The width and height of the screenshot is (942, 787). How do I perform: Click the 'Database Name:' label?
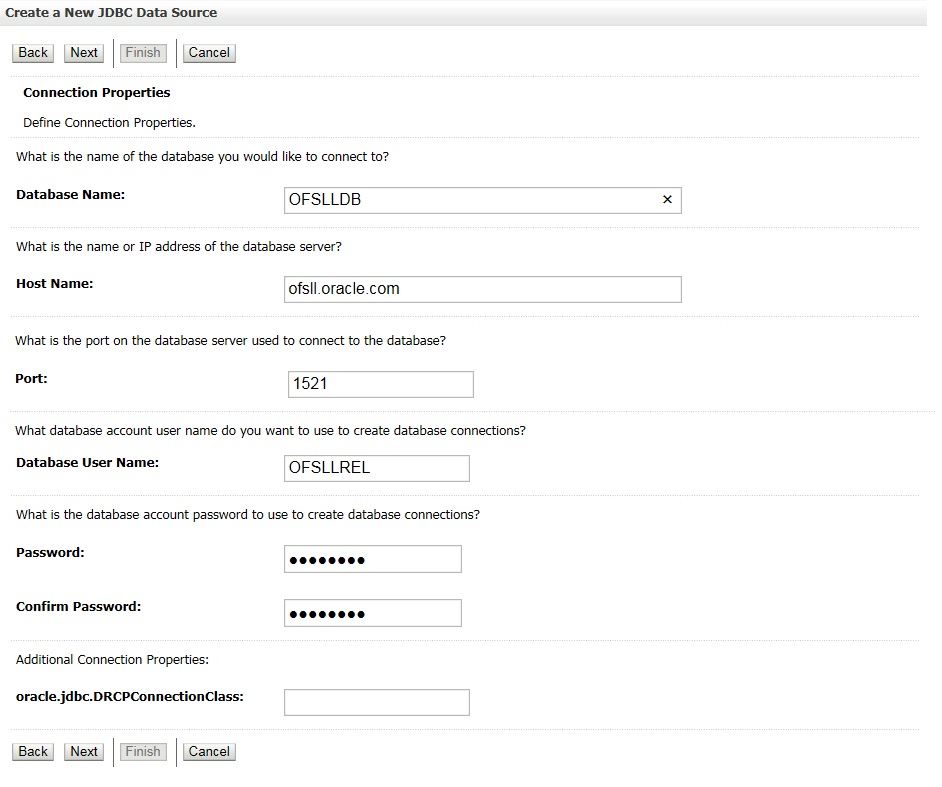tap(70, 195)
